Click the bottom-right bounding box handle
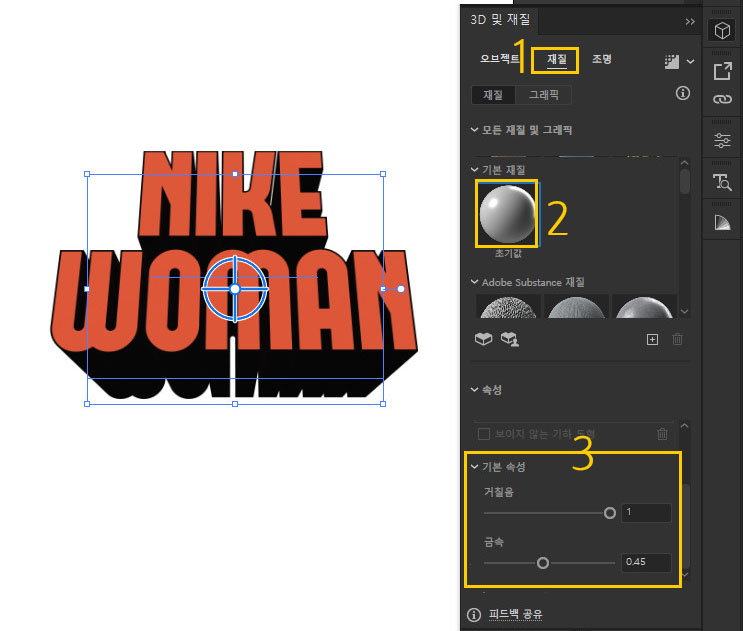This screenshot has width=743, height=631. [x=383, y=404]
